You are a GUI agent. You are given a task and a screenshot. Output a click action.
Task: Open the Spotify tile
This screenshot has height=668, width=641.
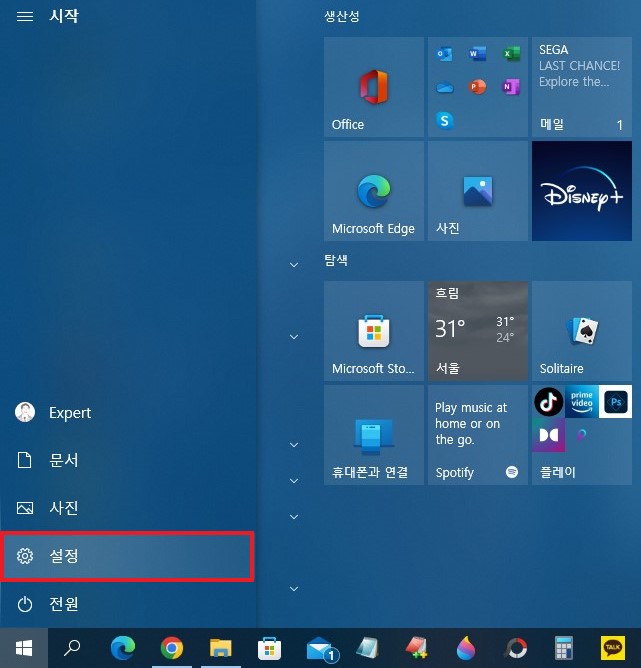tap(477, 435)
